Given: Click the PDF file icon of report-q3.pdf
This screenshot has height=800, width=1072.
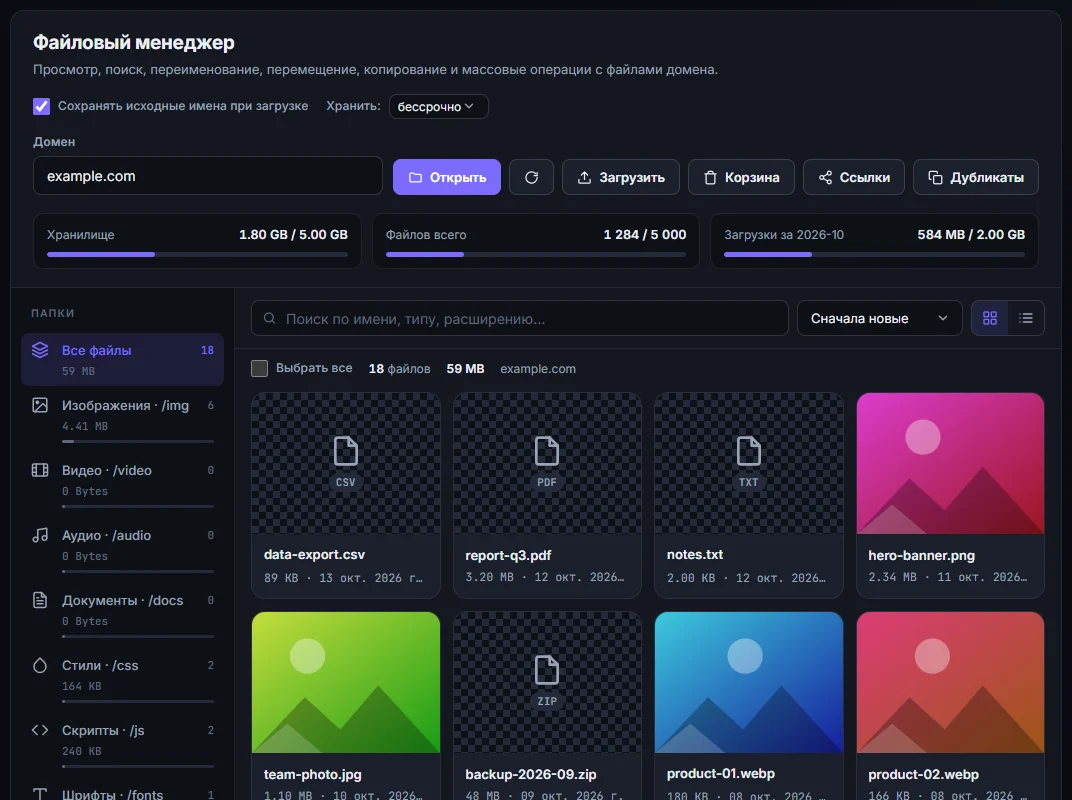Looking at the screenshot, I should (x=547, y=451).
